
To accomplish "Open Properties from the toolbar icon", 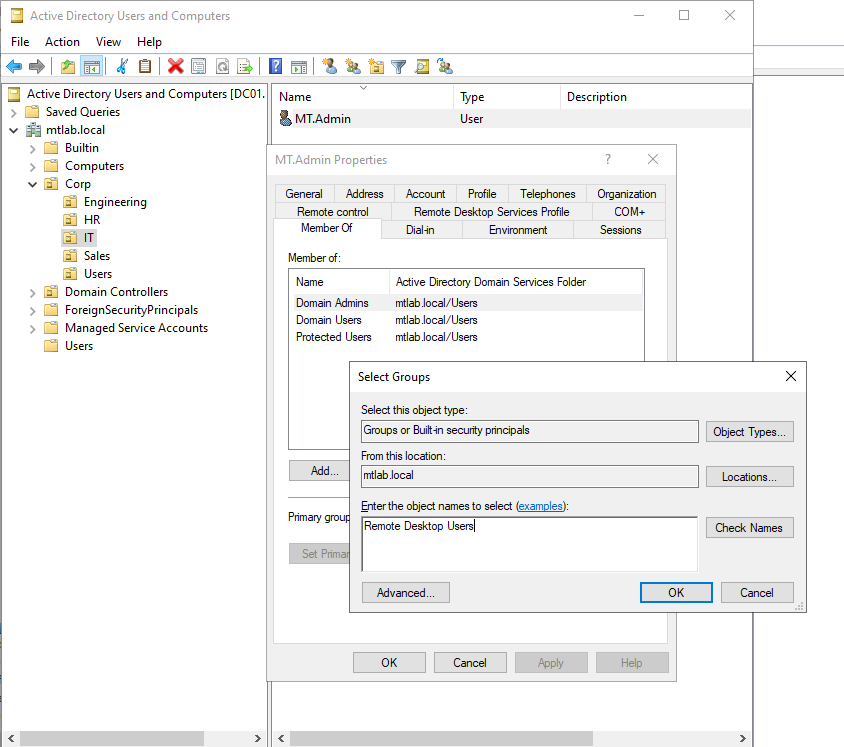I will point(199,67).
